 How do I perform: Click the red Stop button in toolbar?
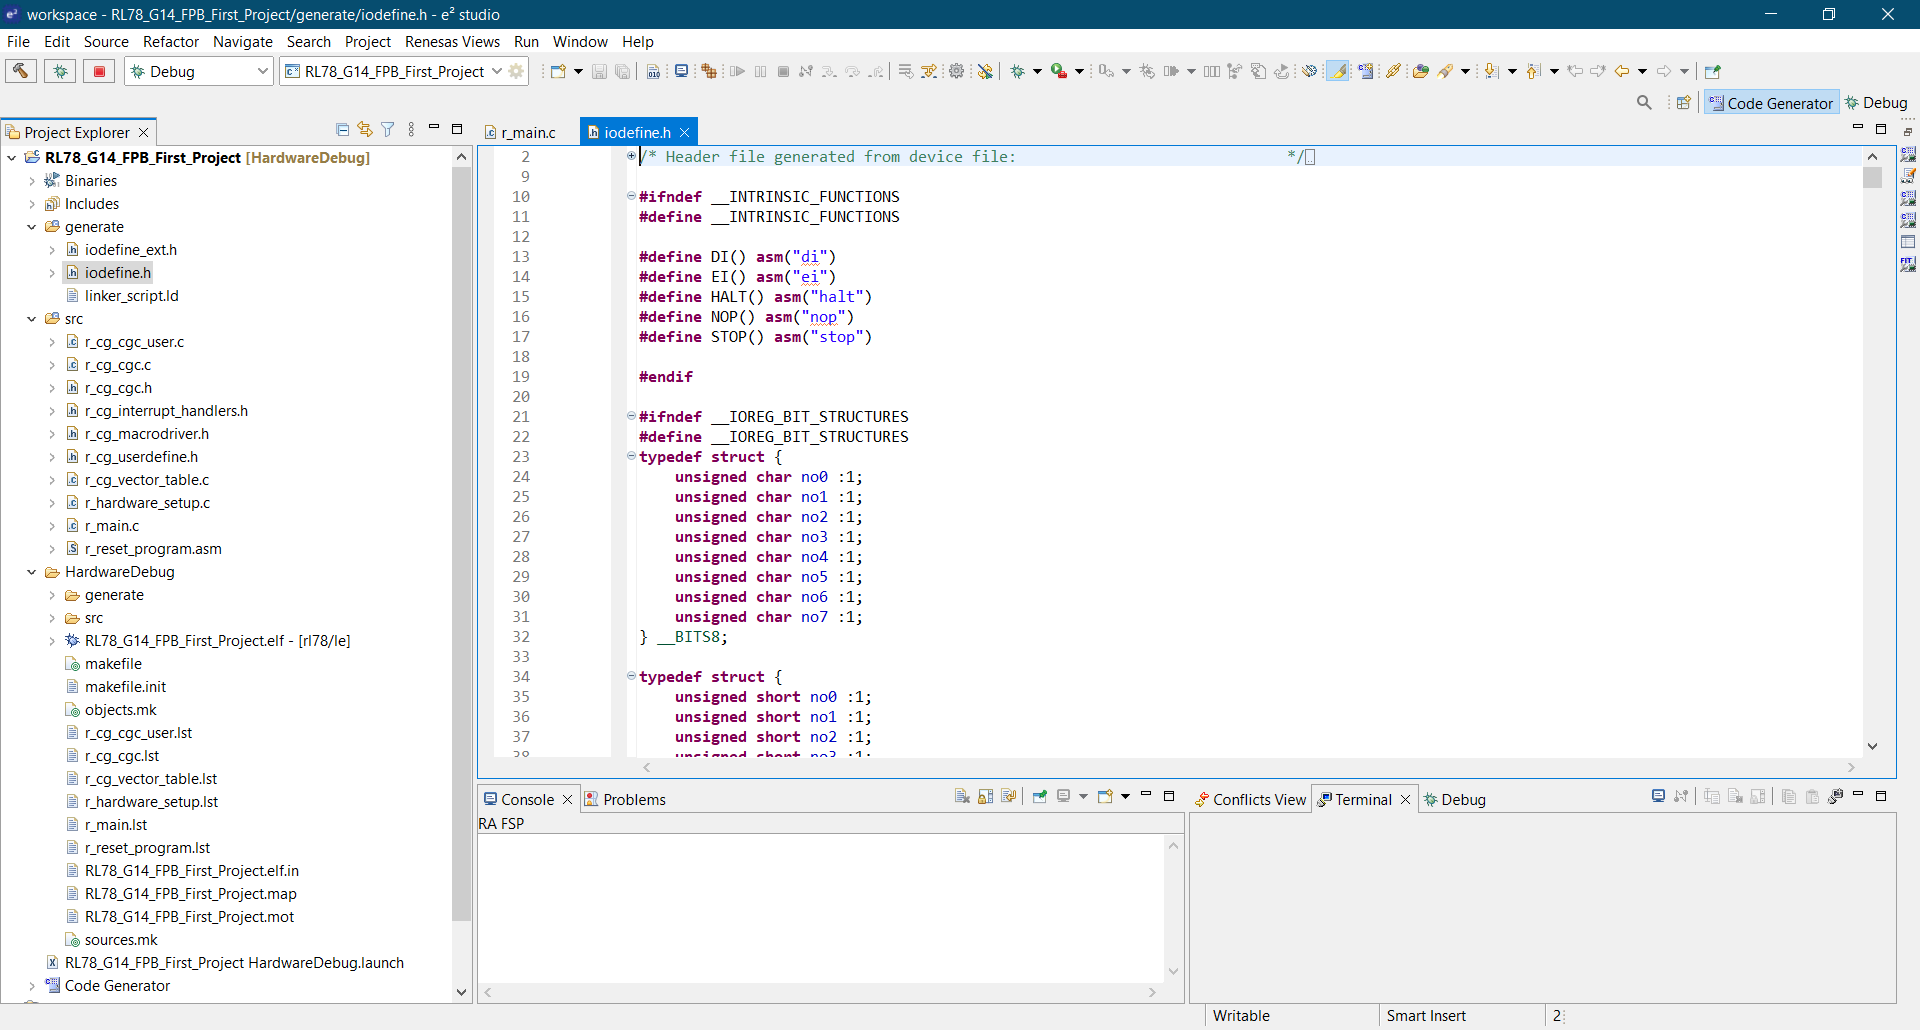pos(99,71)
